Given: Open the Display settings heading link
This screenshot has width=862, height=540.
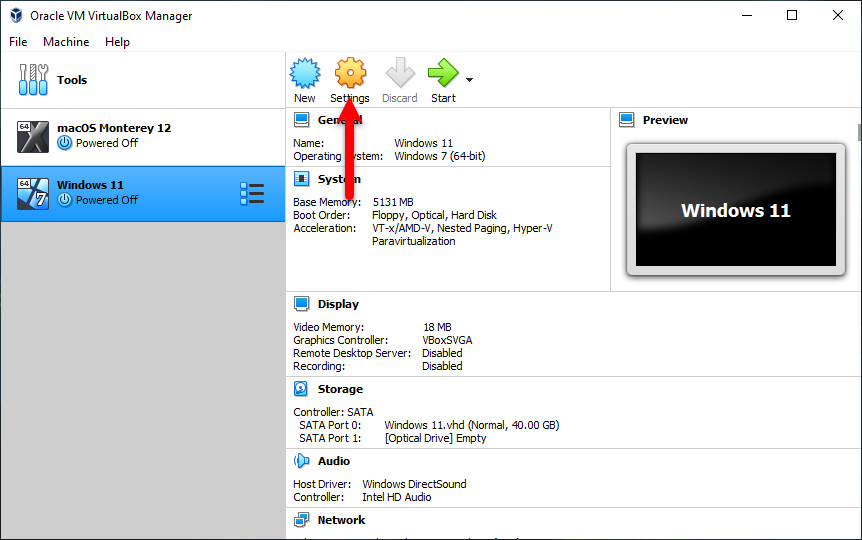Looking at the screenshot, I should [x=338, y=304].
